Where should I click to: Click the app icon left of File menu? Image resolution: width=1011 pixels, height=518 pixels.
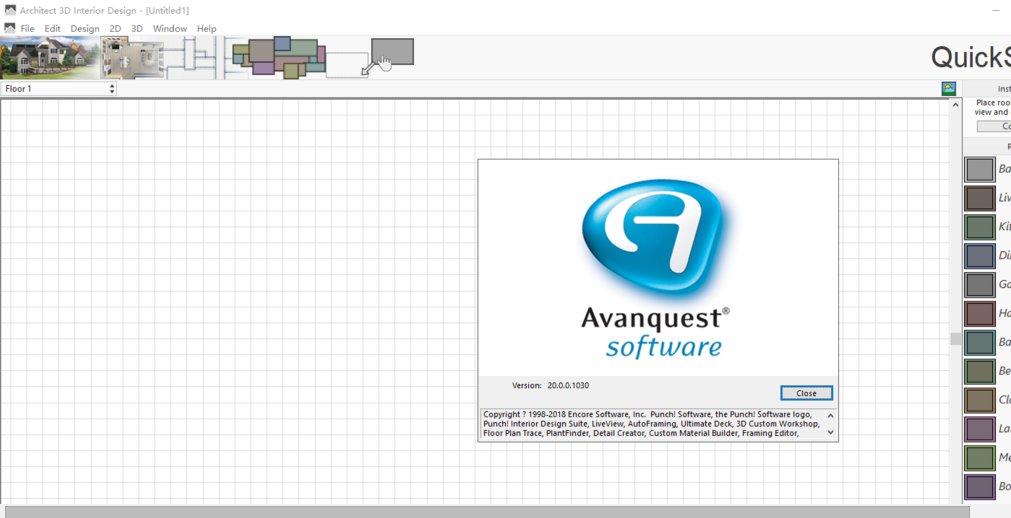click(10, 28)
